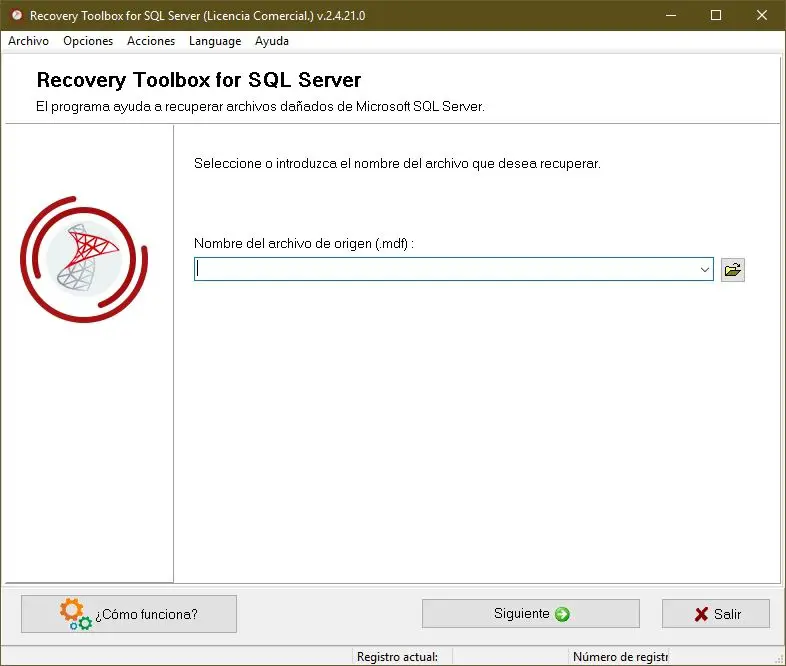This screenshot has width=786, height=666.
Task: Click the SQL Server recovery logo
Action: pyautogui.click(x=84, y=260)
